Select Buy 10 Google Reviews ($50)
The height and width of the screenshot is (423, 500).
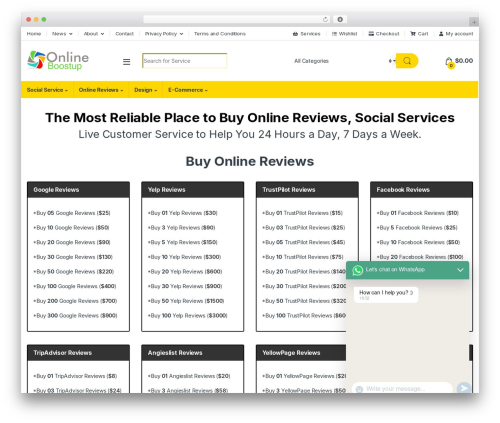[x=71, y=228]
